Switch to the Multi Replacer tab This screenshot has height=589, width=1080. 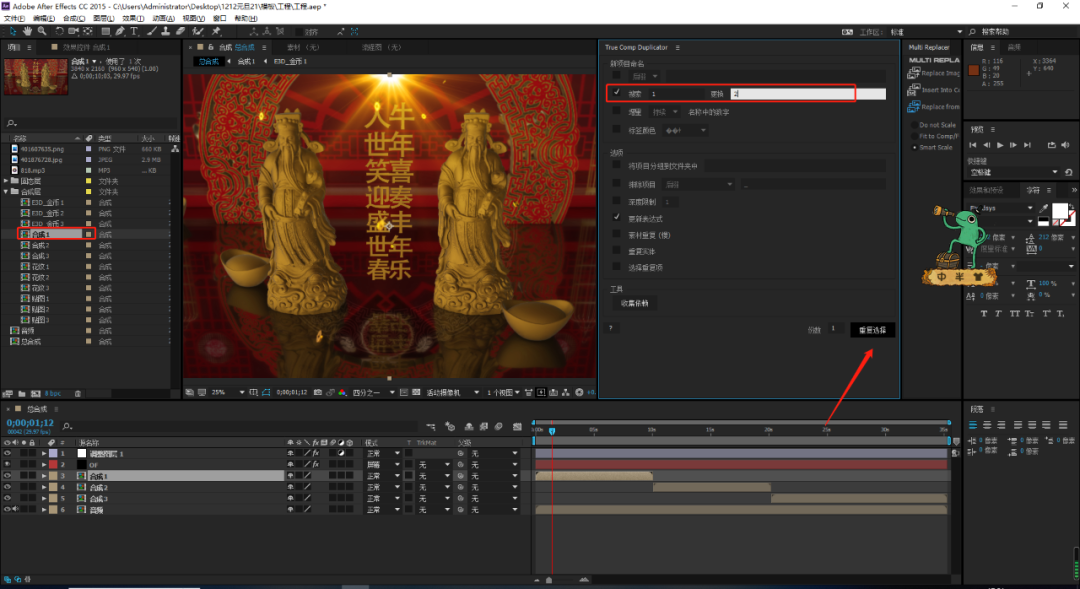tap(928, 48)
